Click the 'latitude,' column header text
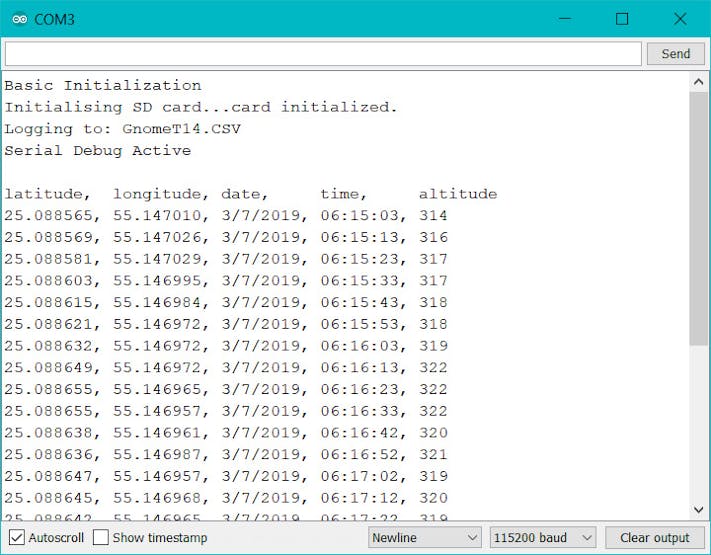The width and height of the screenshot is (711, 555). pyautogui.click(x=47, y=194)
